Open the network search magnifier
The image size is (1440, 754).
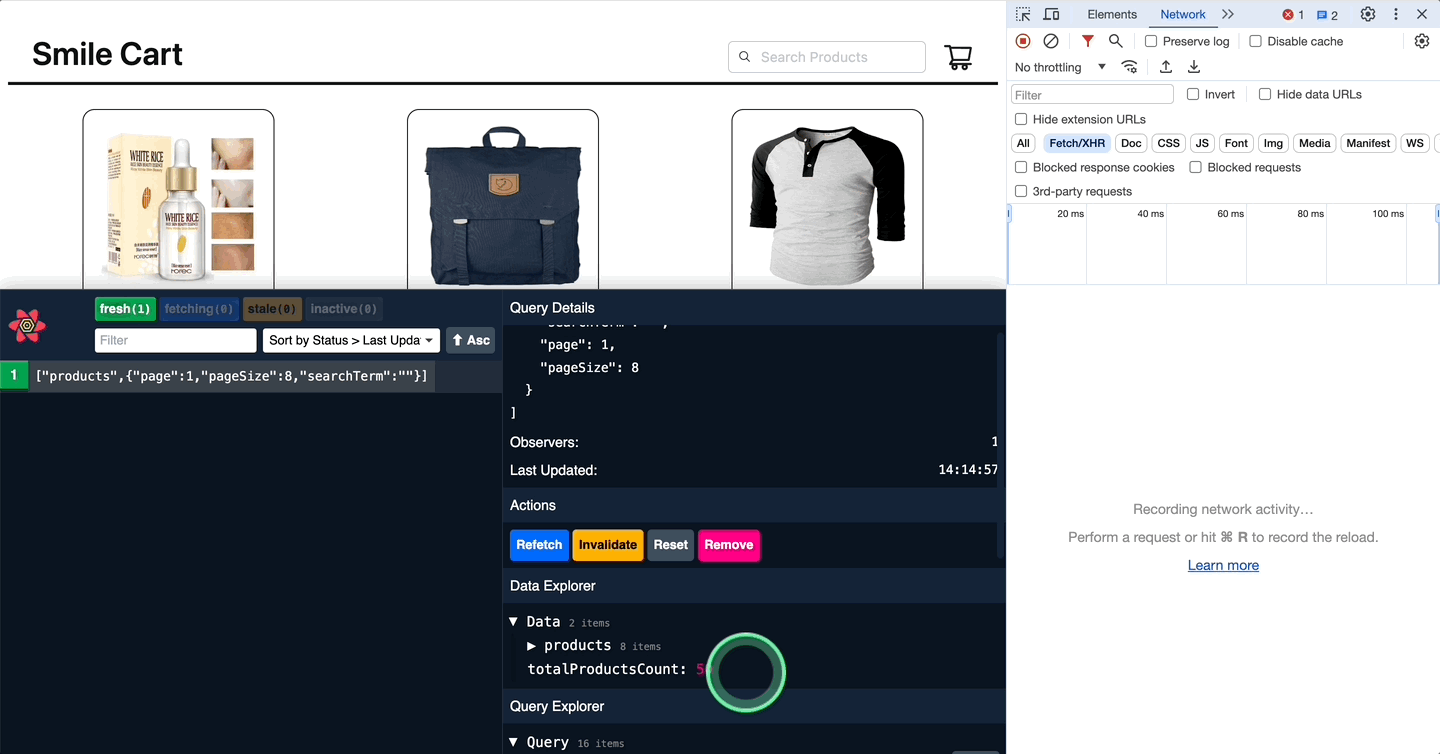1115,41
